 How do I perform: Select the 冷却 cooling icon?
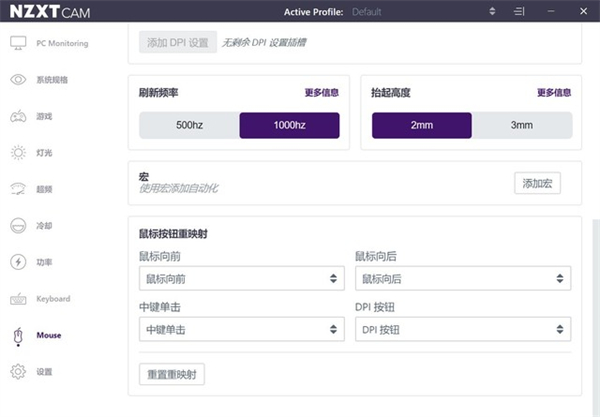tap(18, 225)
